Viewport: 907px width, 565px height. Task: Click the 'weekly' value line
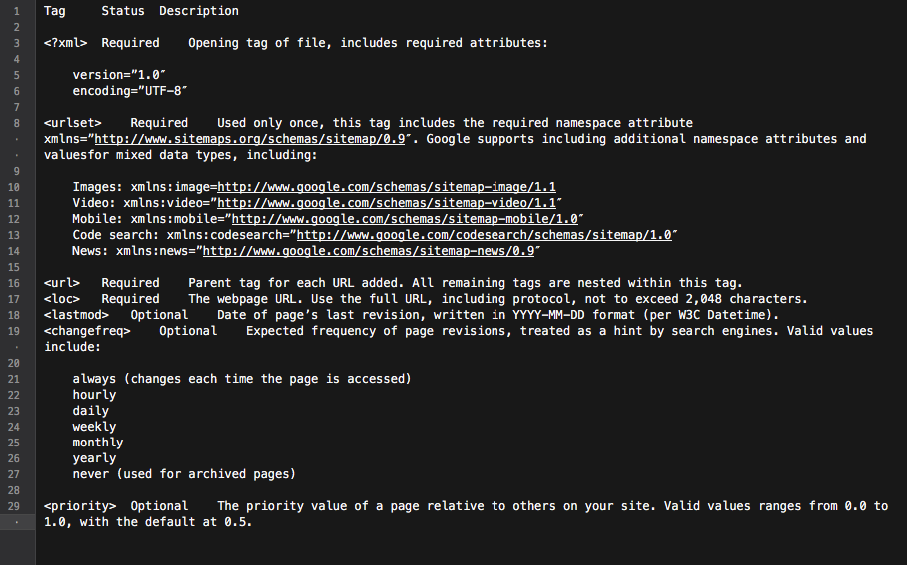coord(94,427)
